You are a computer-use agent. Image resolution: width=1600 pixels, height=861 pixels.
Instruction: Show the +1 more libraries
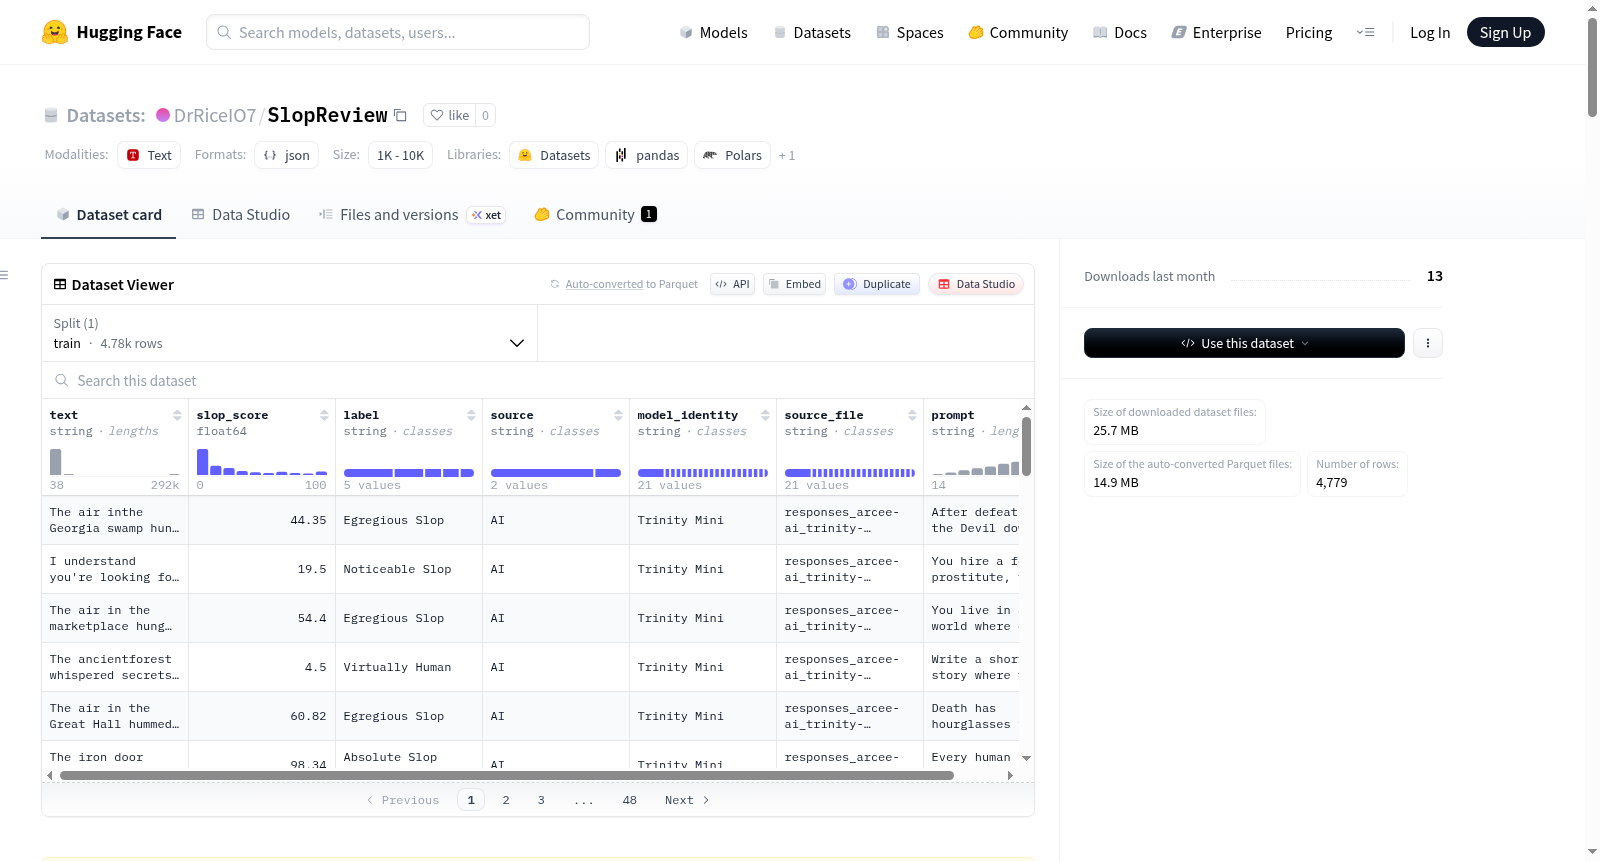tap(787, 155)
